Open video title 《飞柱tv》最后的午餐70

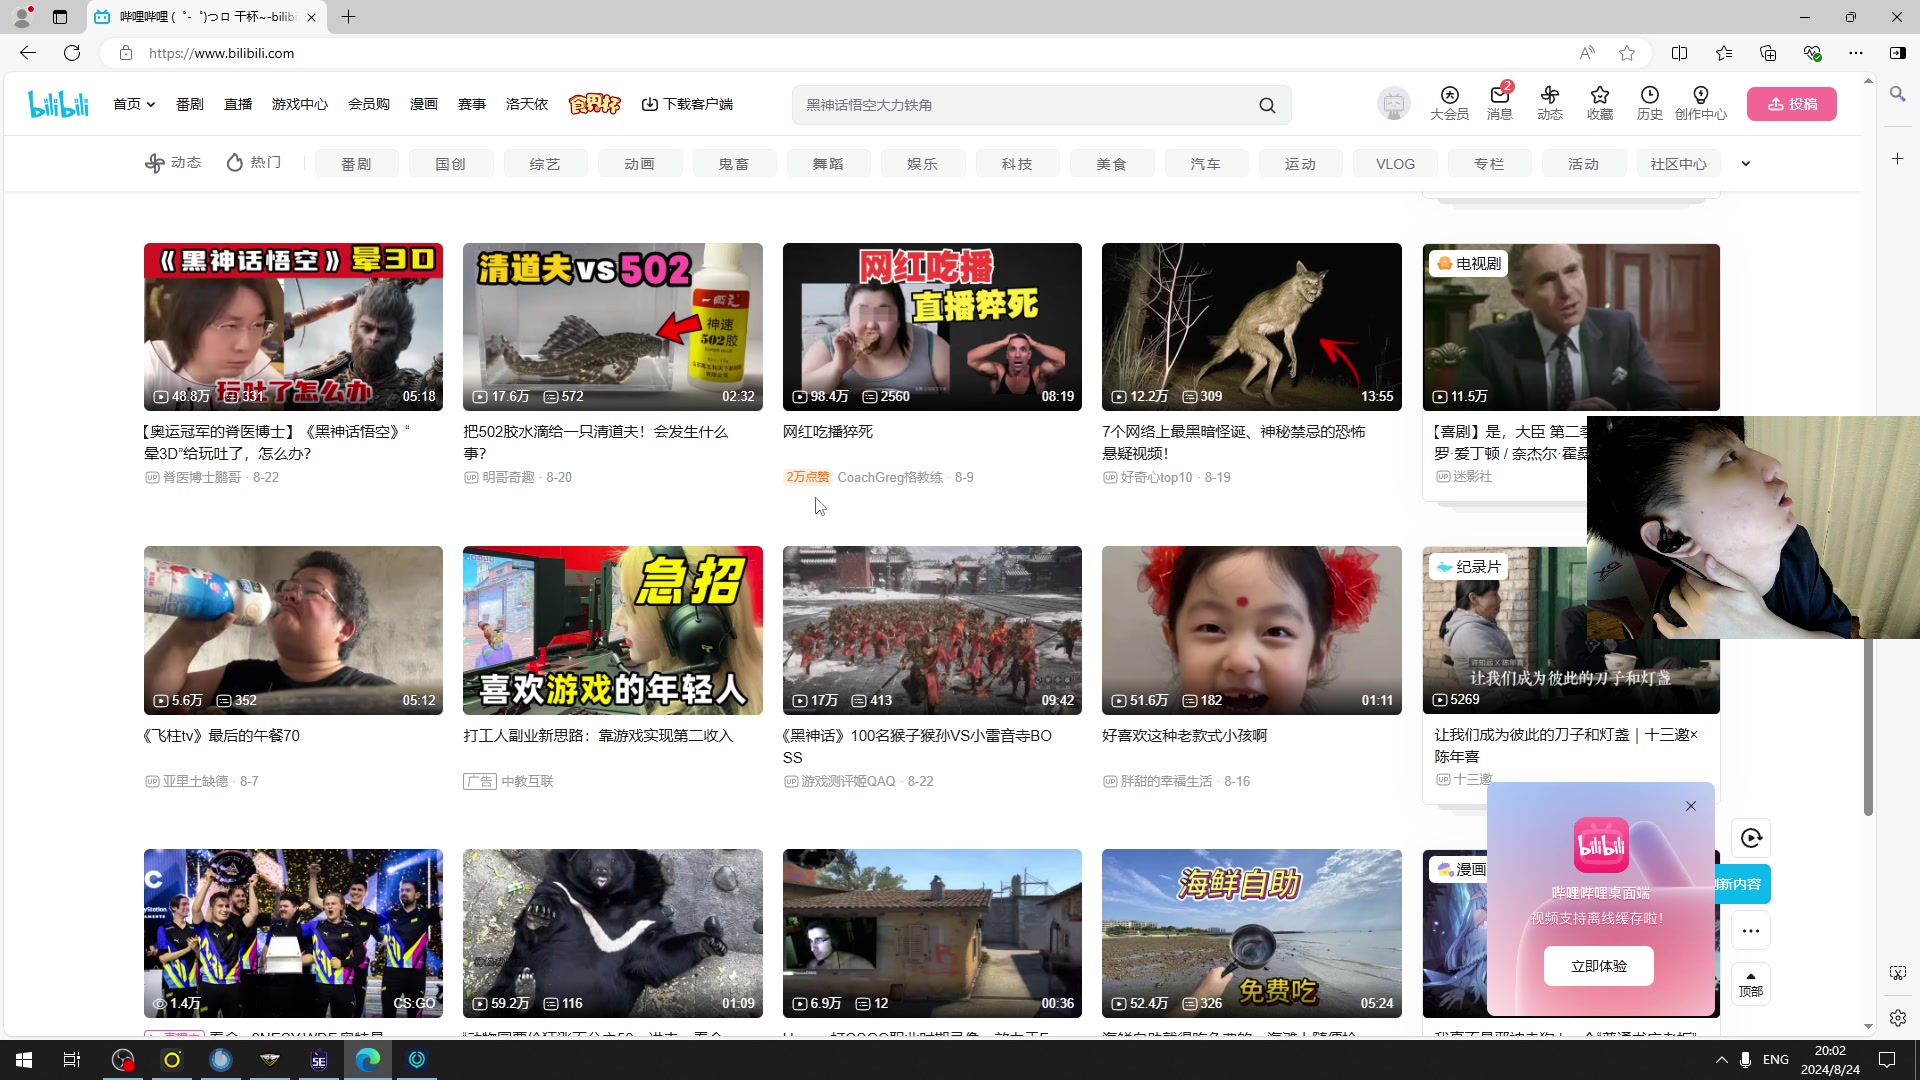[222, 736]
